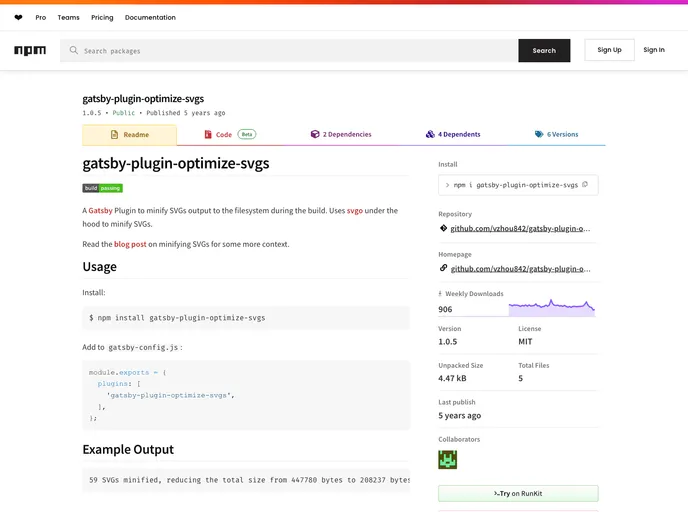Open the Pricing menu item
The width and height of the screenshot is (688, 512).
[x=102, y=18]
